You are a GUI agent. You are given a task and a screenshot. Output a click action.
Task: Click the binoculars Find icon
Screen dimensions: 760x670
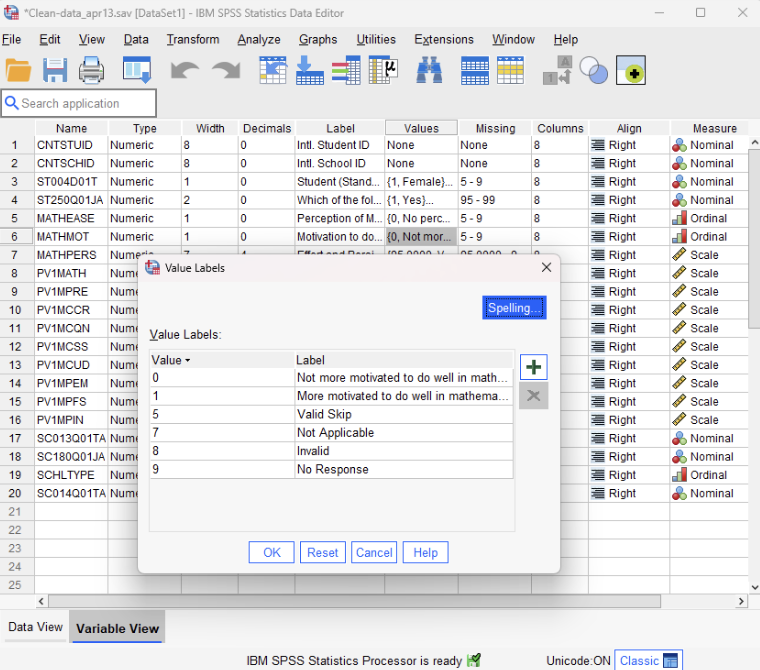coord(429,70)
